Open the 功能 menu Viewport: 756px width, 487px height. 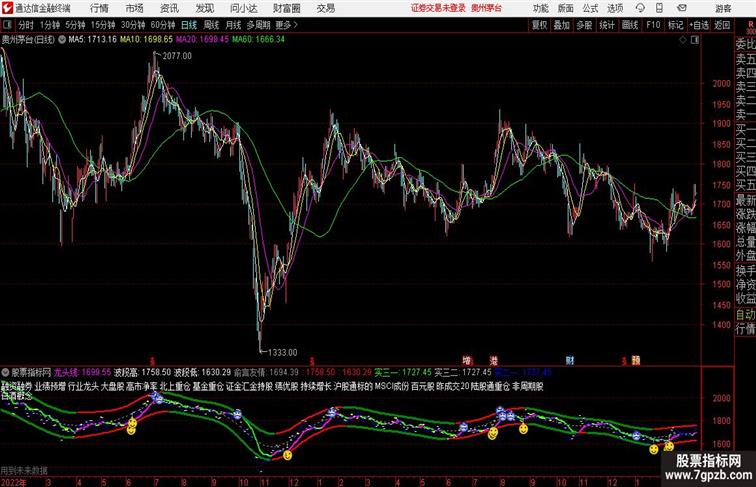click(541, 8)
